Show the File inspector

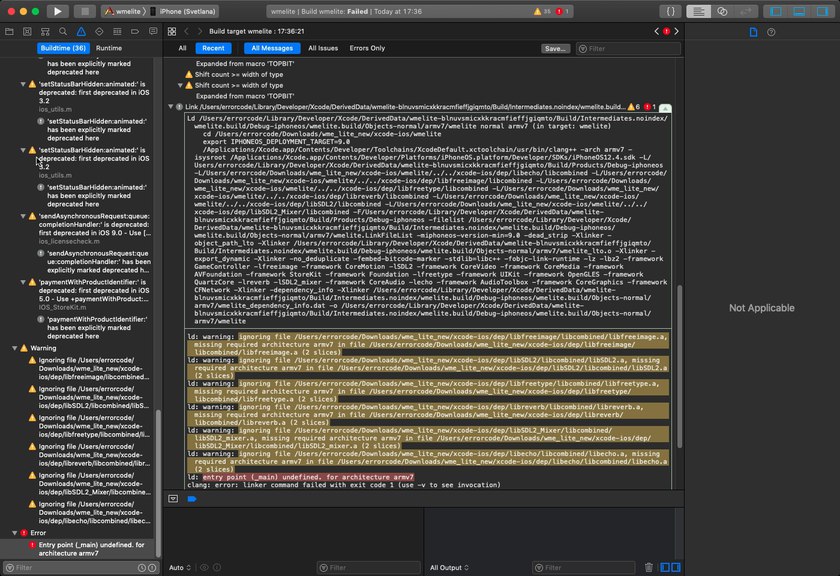pos(753,32)
